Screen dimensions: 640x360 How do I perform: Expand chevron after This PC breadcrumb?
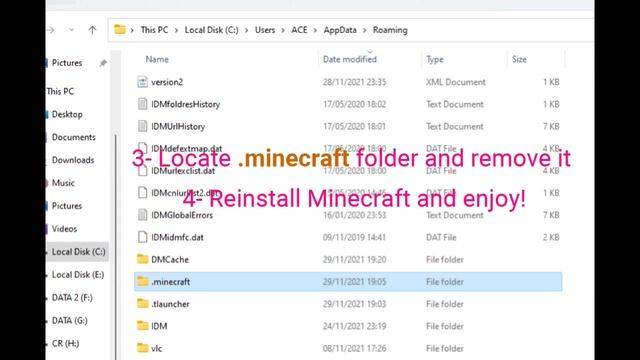click(176, 30)
